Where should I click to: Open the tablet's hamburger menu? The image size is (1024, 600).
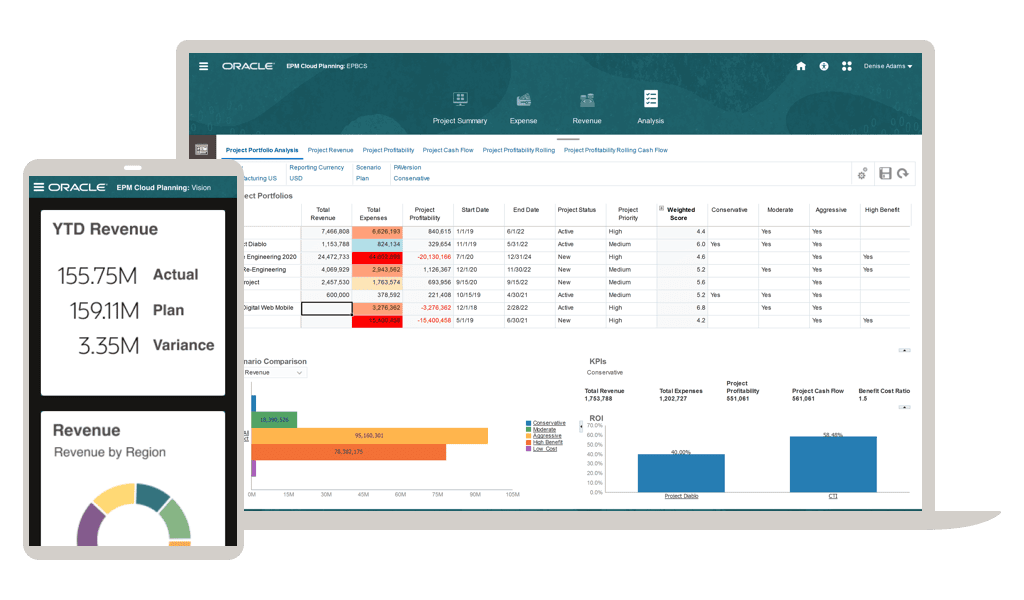(x=39, y=187)
